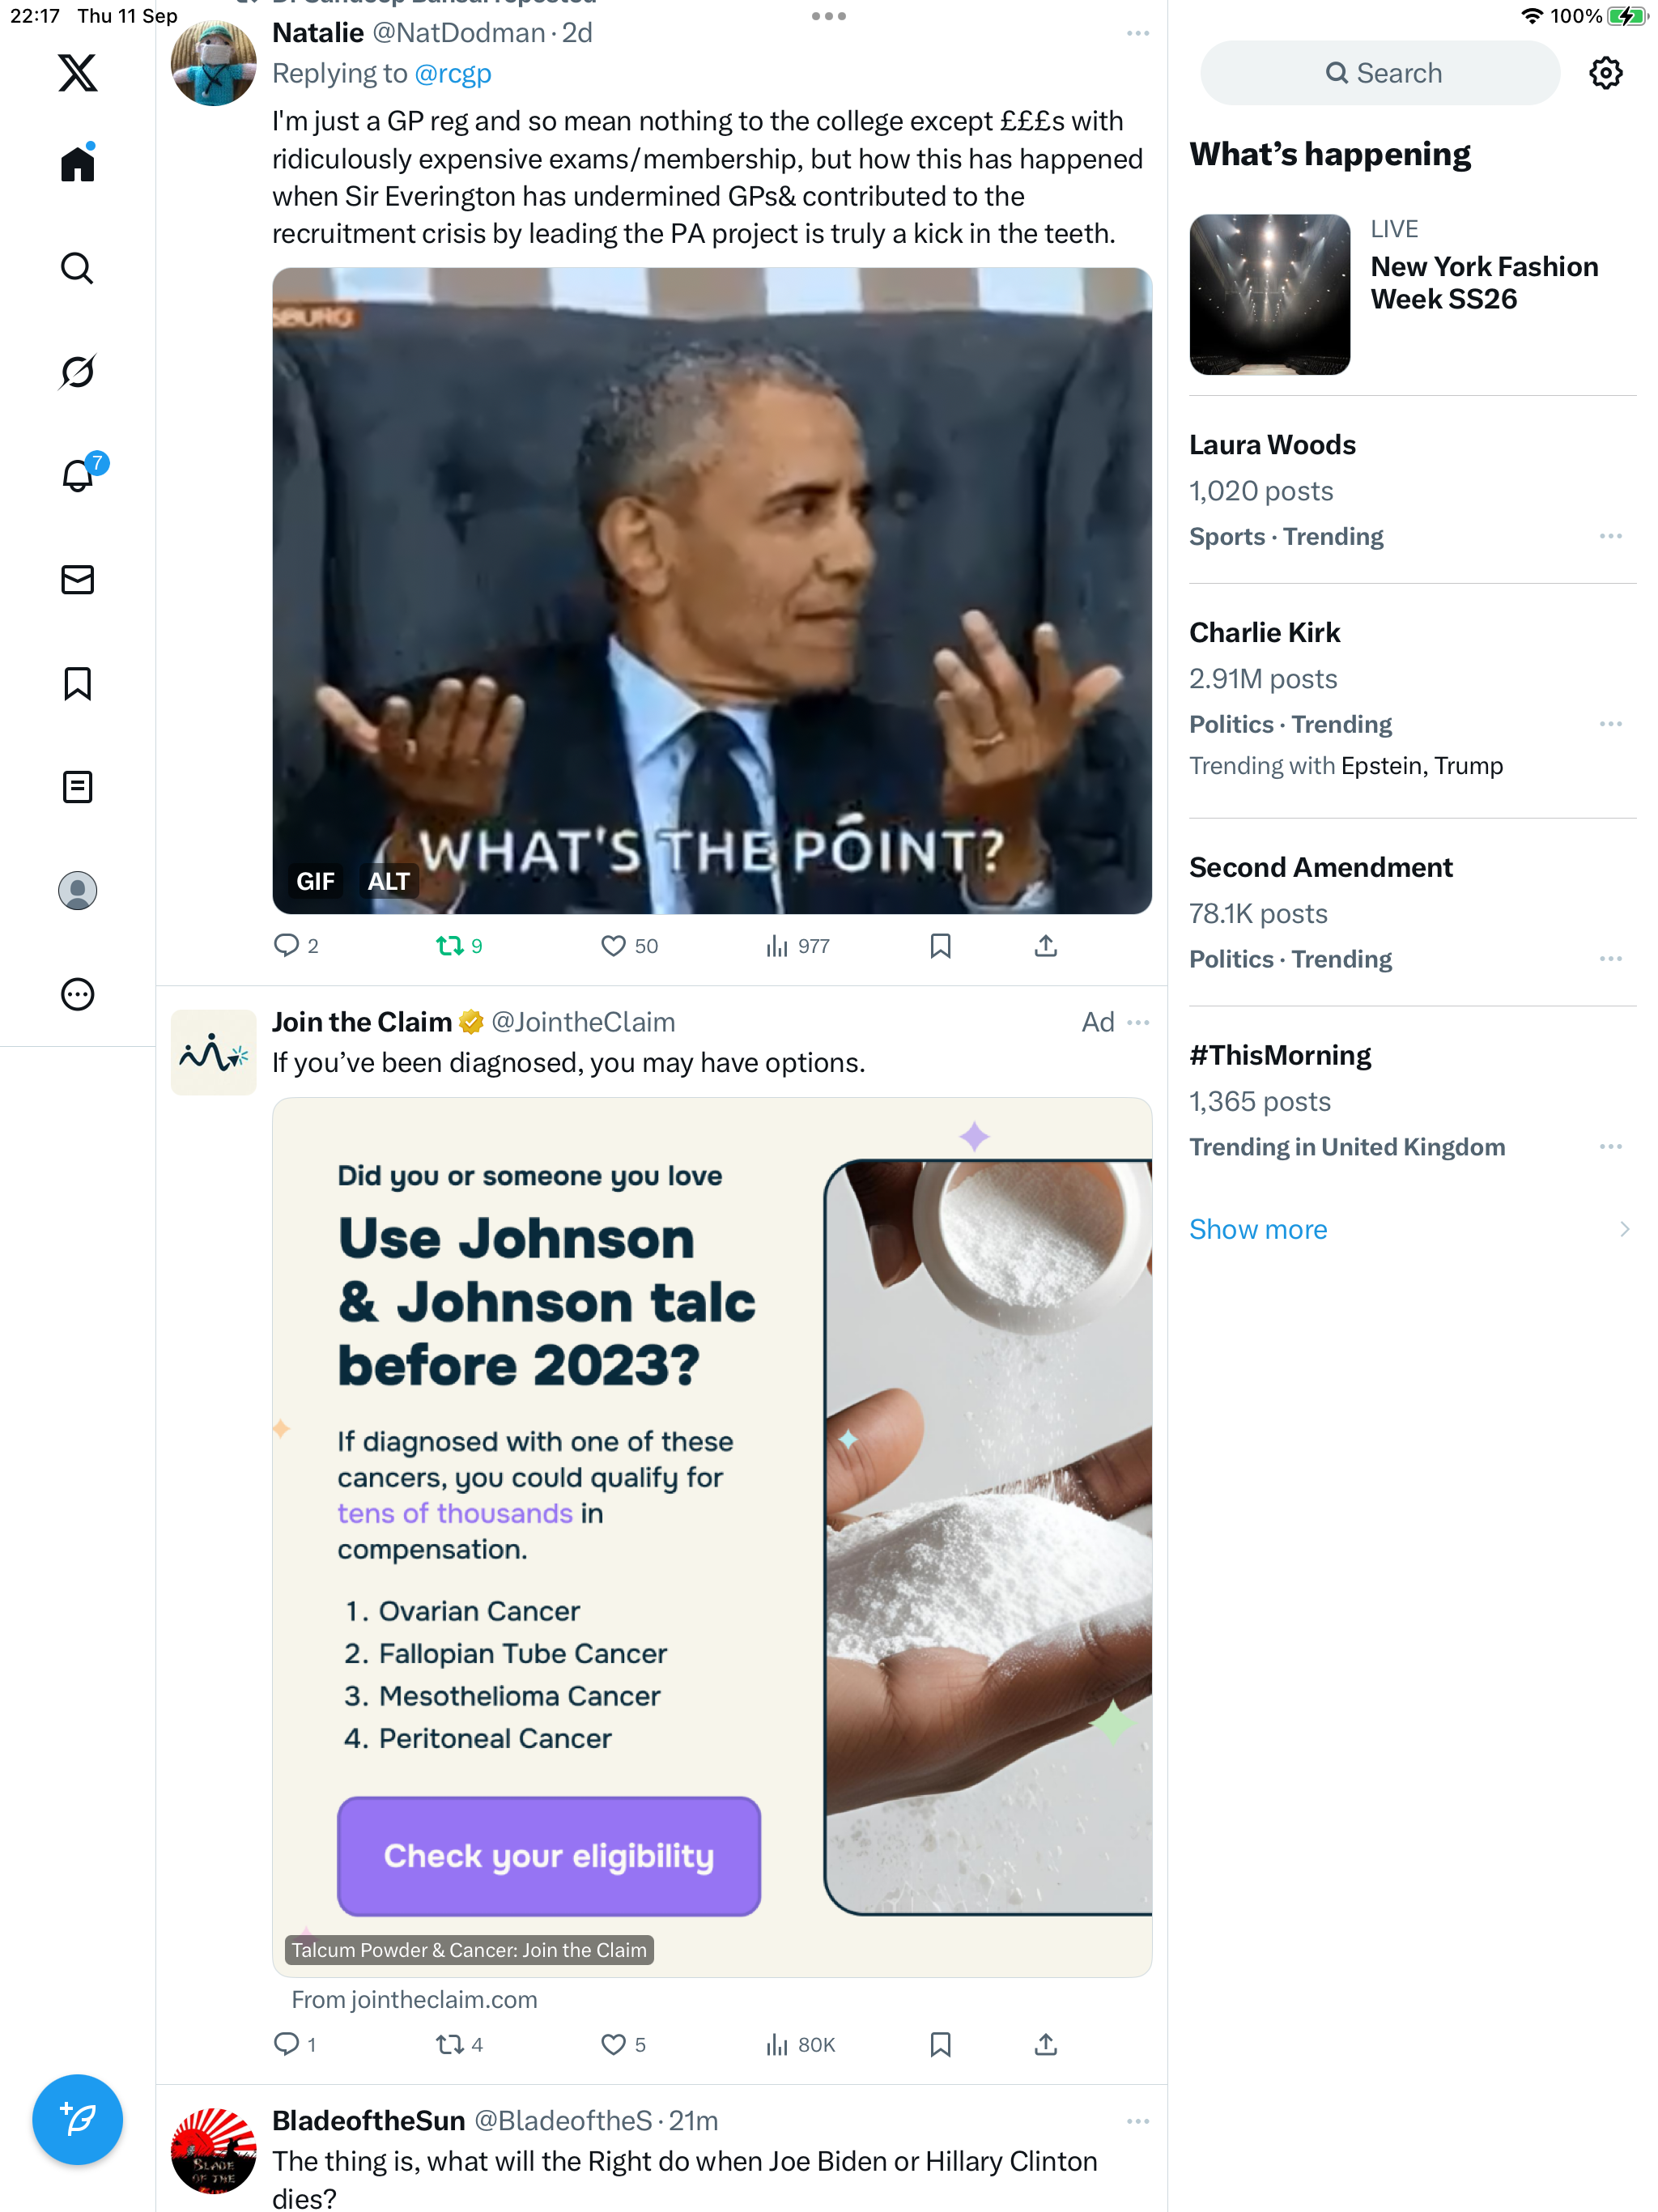Viewport: 1658px width, 2212px height.
Task: Open the New York Fashion Week thumbnail
Action: click(x=1269, y=294)
